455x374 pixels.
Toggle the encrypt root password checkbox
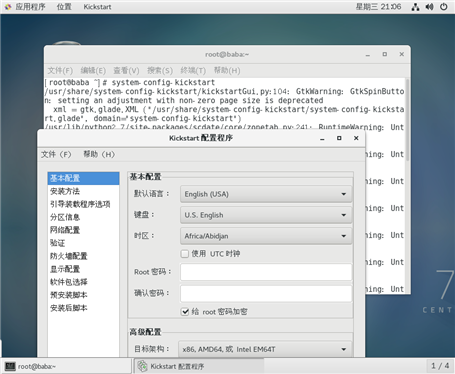[x=185, y=312]
